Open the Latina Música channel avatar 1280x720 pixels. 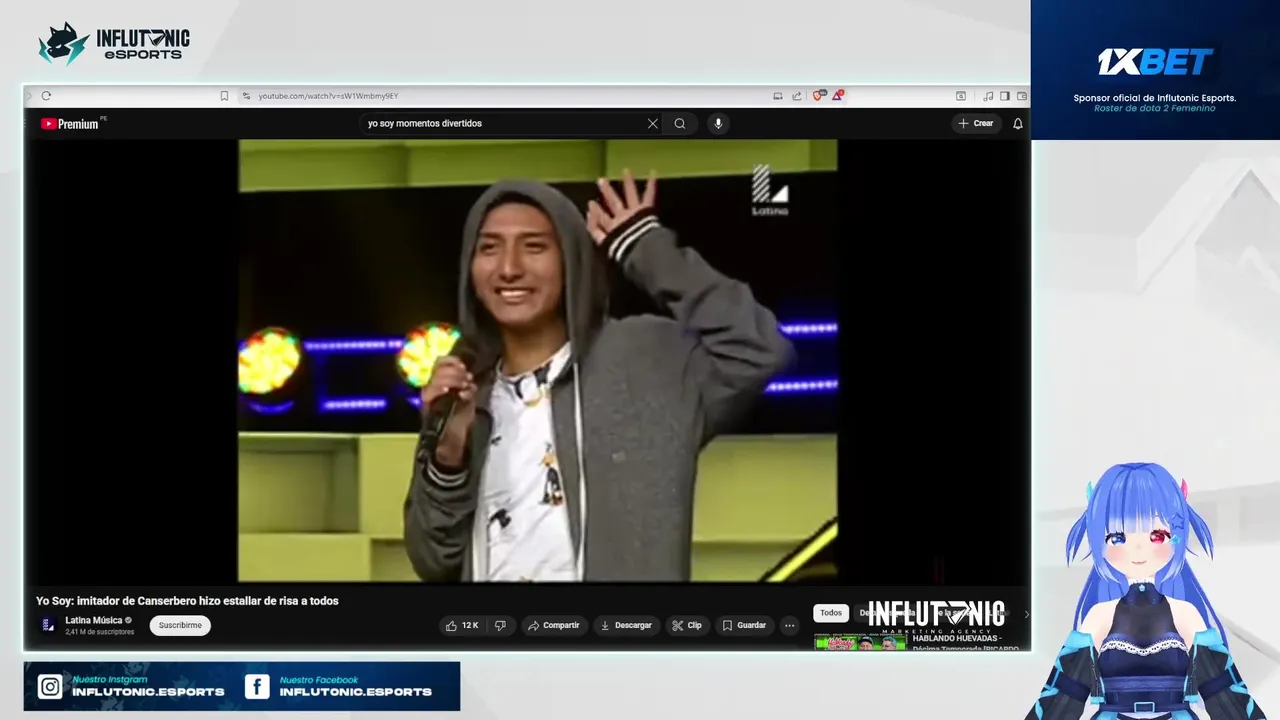[48, 625]
